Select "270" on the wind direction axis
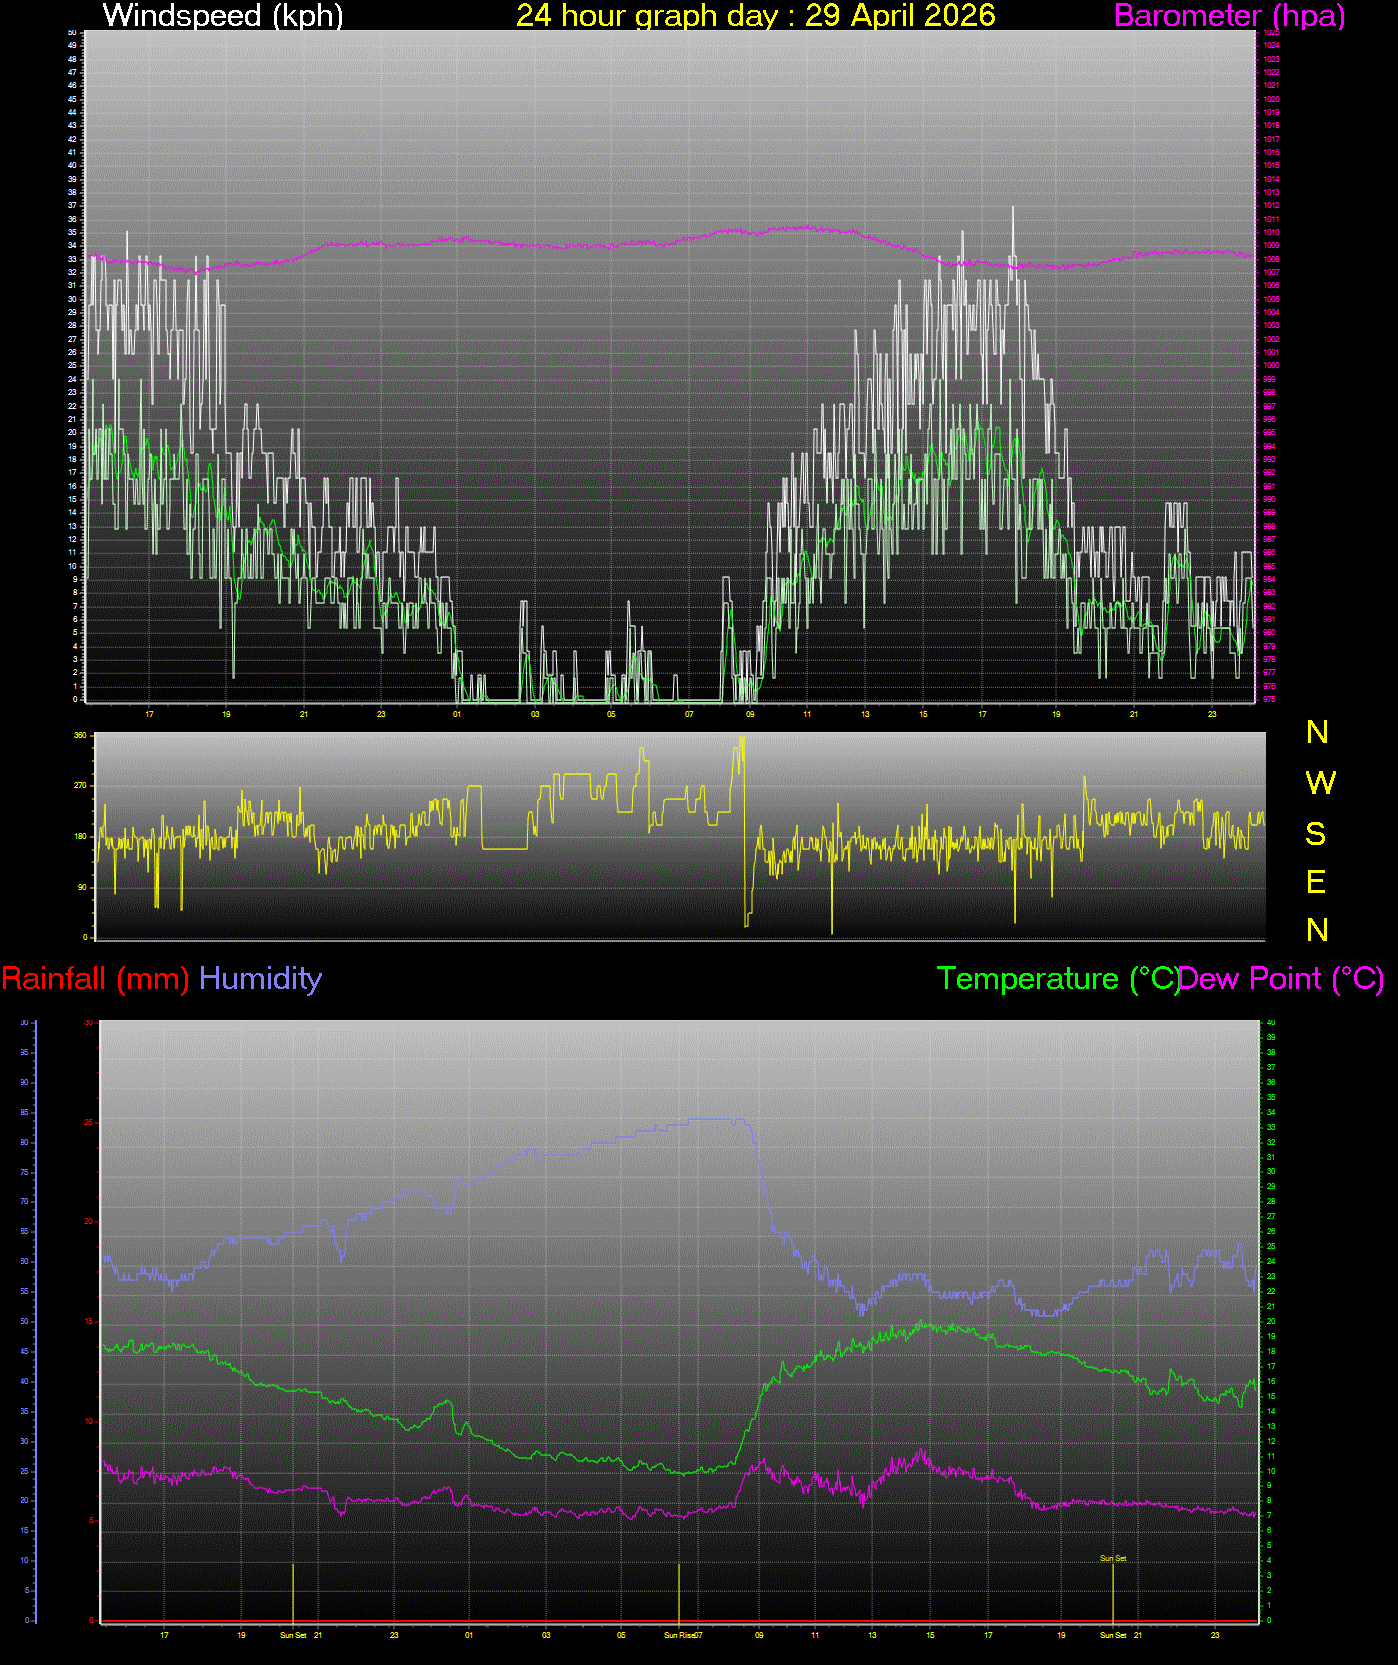1398x1665 pixels. [81, 786]
